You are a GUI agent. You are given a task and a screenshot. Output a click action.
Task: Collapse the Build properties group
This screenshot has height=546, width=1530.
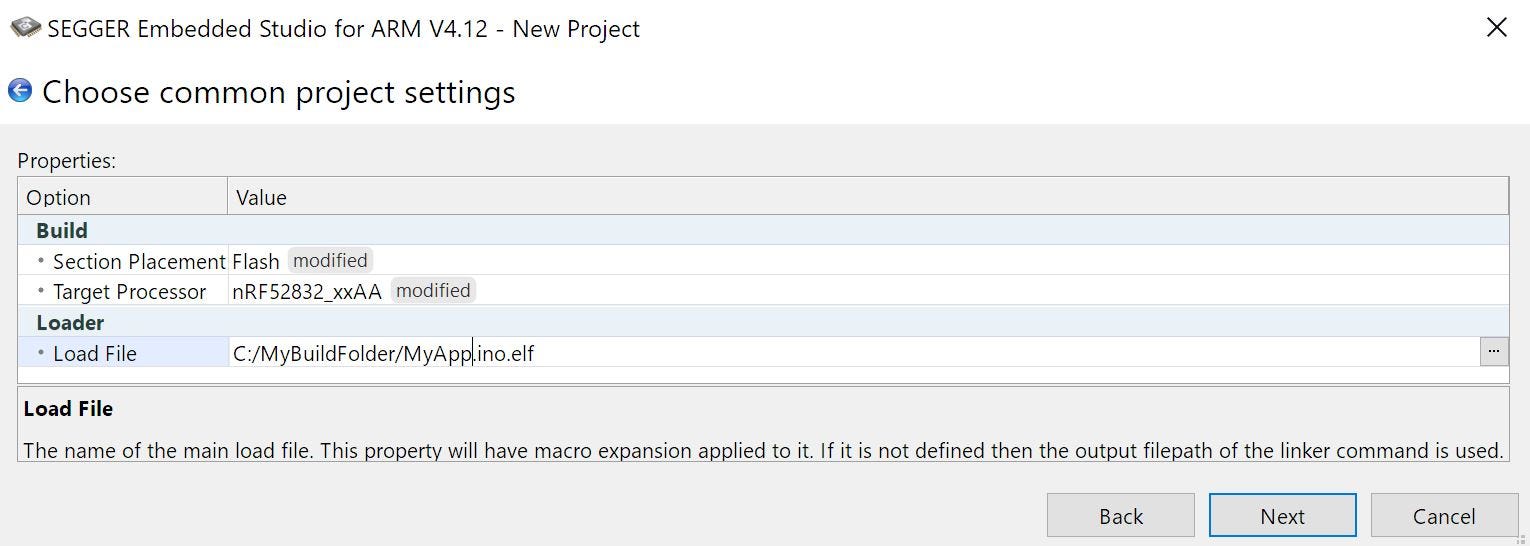(62, 230)
